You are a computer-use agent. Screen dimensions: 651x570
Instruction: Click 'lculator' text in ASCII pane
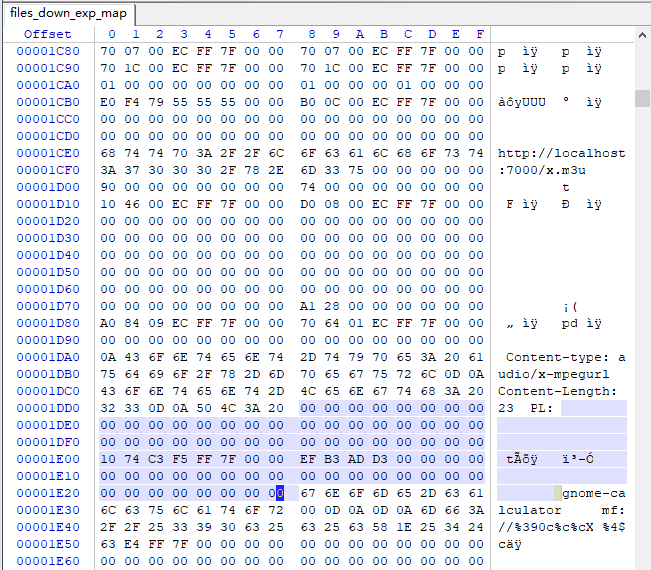529,510
